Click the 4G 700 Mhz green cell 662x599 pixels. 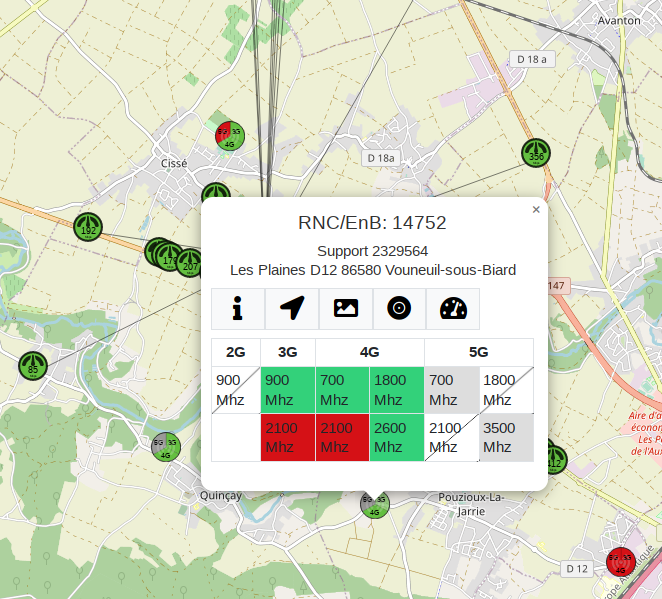(x=342, y=390)
